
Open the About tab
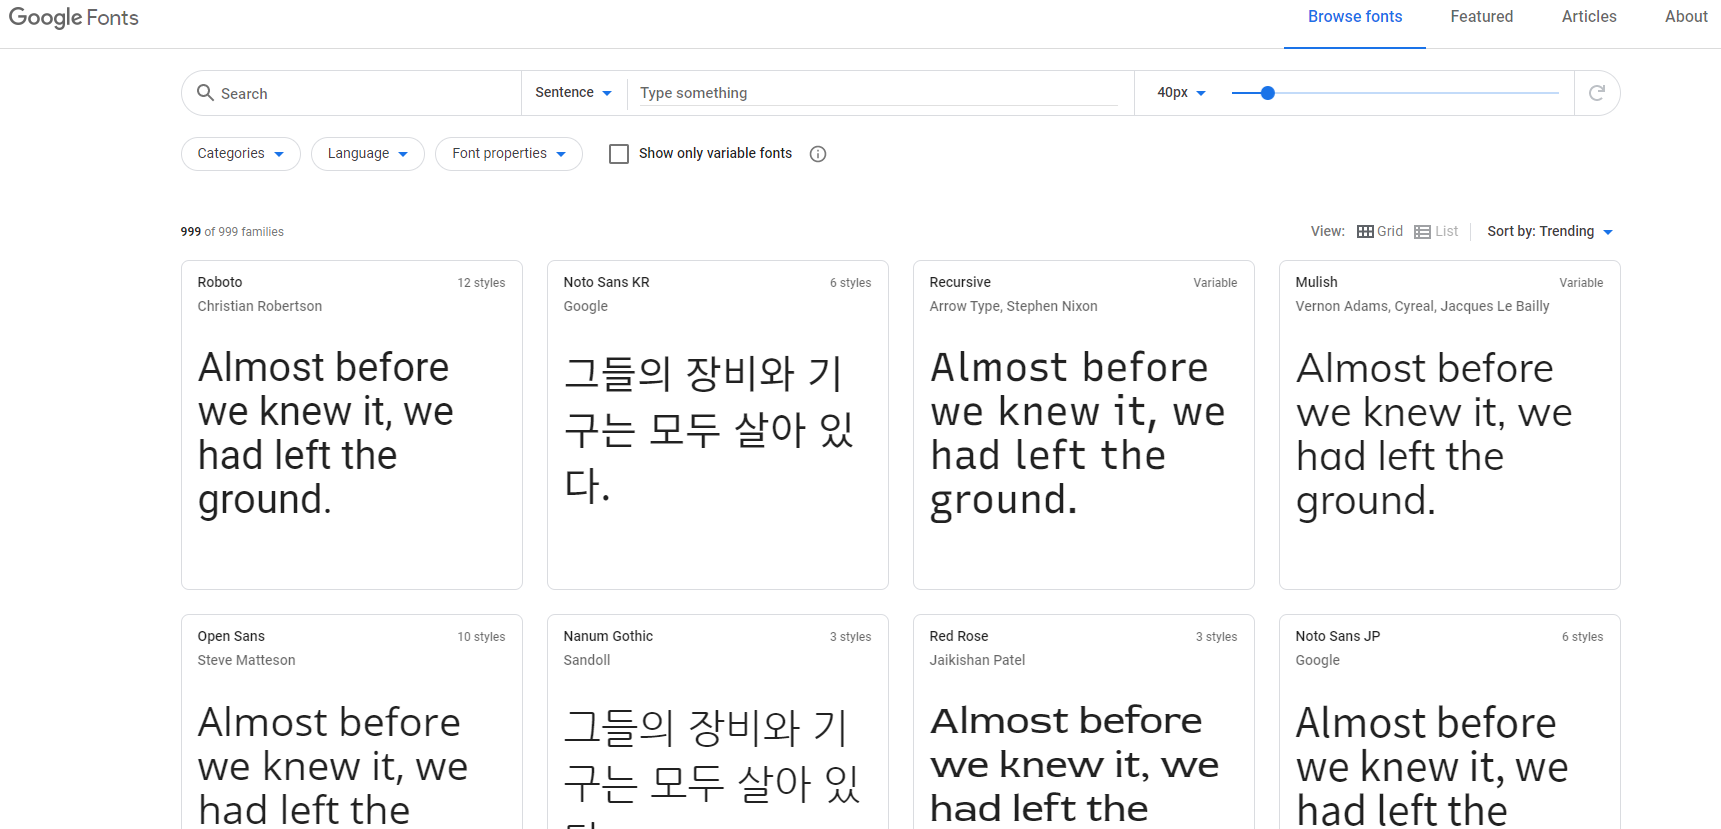coord(1686,17)
